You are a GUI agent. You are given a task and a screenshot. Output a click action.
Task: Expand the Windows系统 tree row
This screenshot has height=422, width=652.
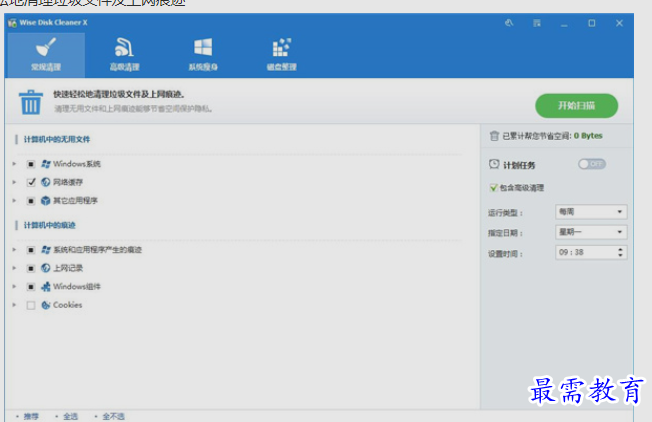[x=14, y=164]
